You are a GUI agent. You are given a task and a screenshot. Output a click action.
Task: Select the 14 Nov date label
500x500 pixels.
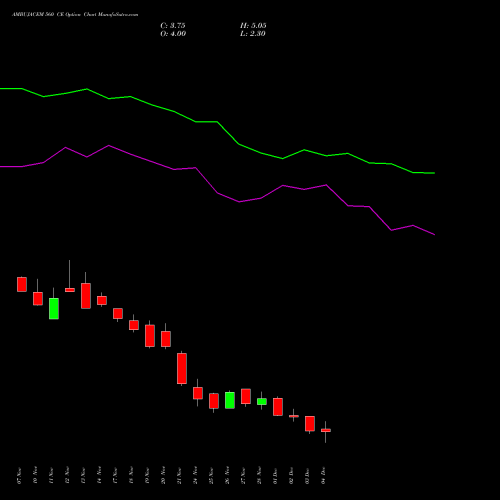click(99, 475)
